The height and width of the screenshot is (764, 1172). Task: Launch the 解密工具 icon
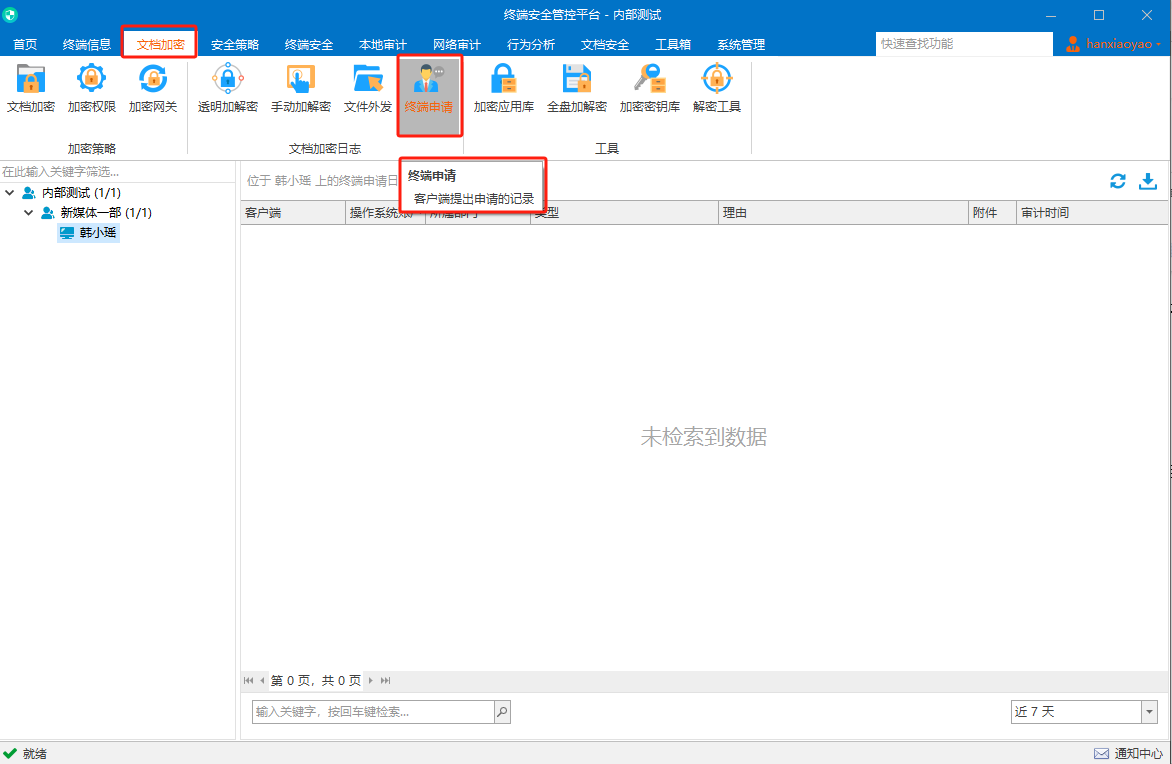(716, 89)
